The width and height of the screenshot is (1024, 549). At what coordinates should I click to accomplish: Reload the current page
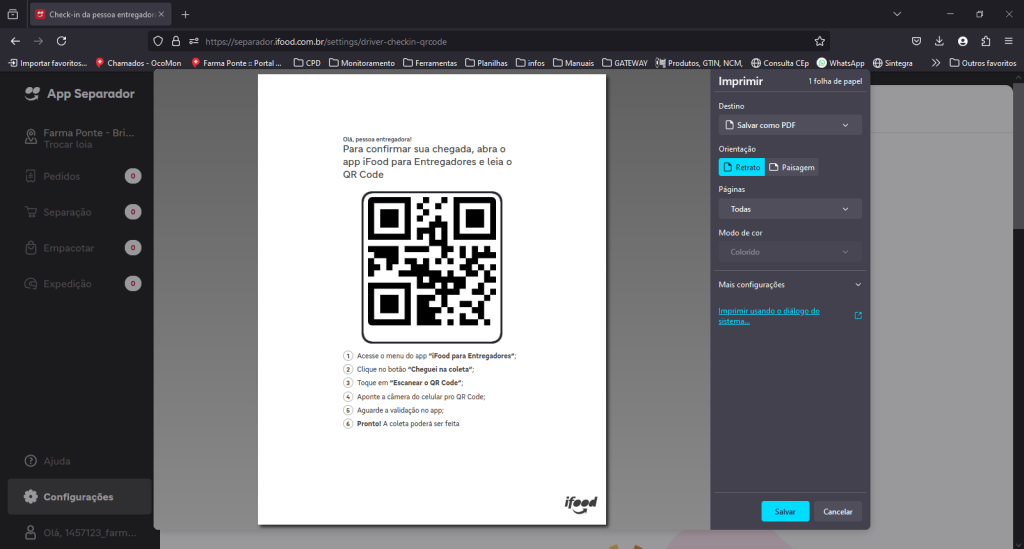pos(61,41)
